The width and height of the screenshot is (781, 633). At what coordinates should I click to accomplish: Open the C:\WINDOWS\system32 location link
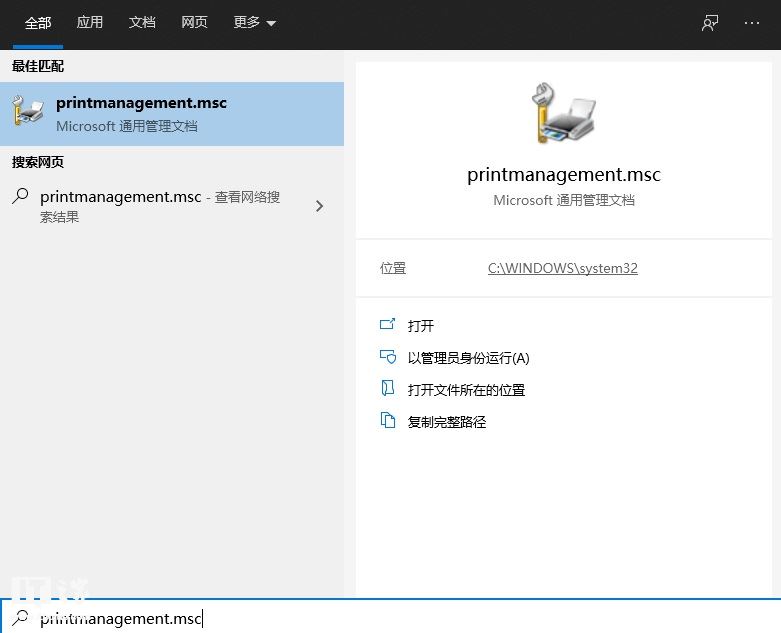click(x=562, y=268)
